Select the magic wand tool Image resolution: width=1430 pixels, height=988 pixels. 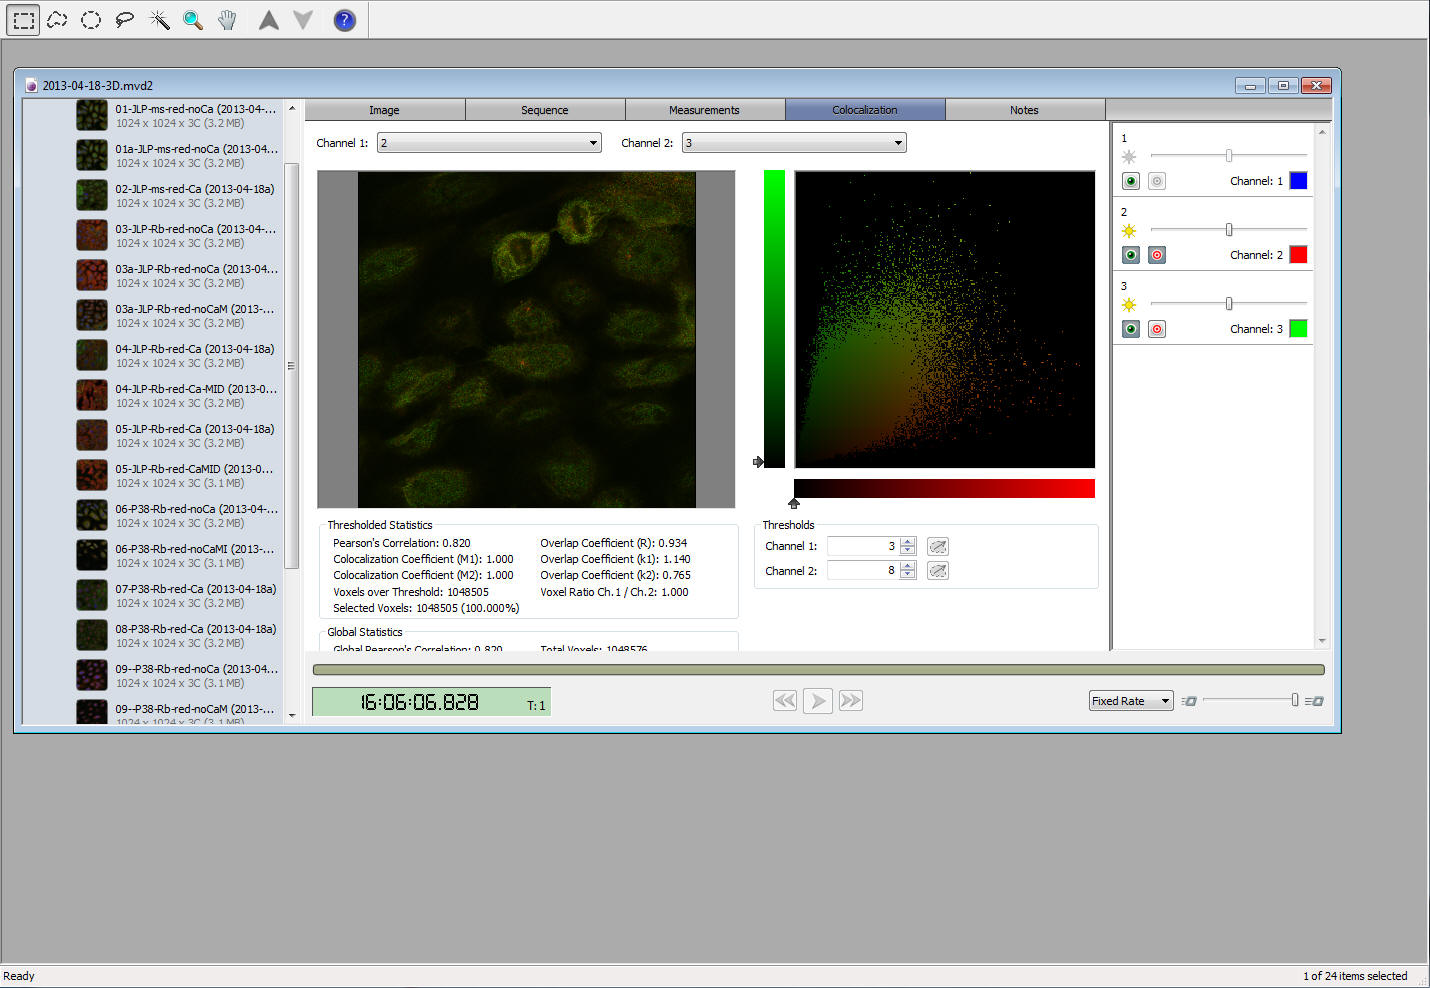click(x=159, y=20)
